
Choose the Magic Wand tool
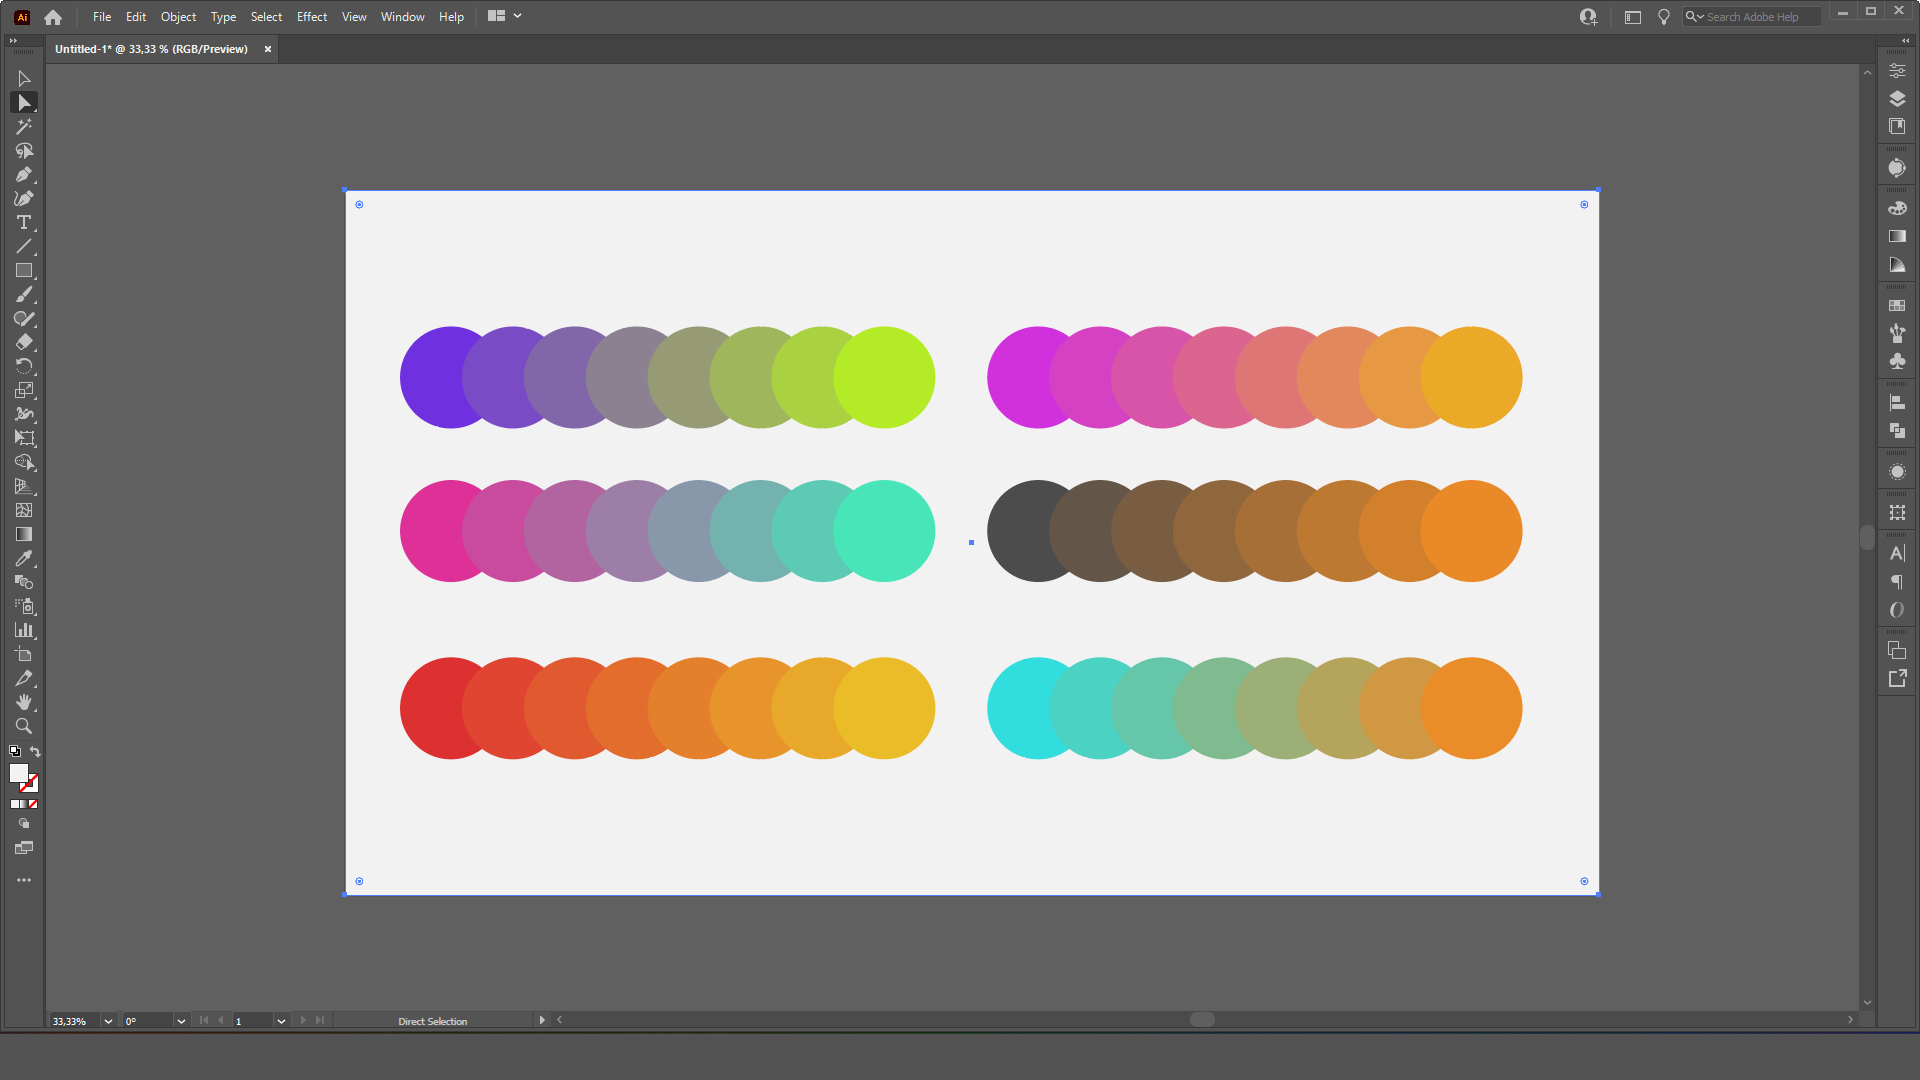[24, 127]
